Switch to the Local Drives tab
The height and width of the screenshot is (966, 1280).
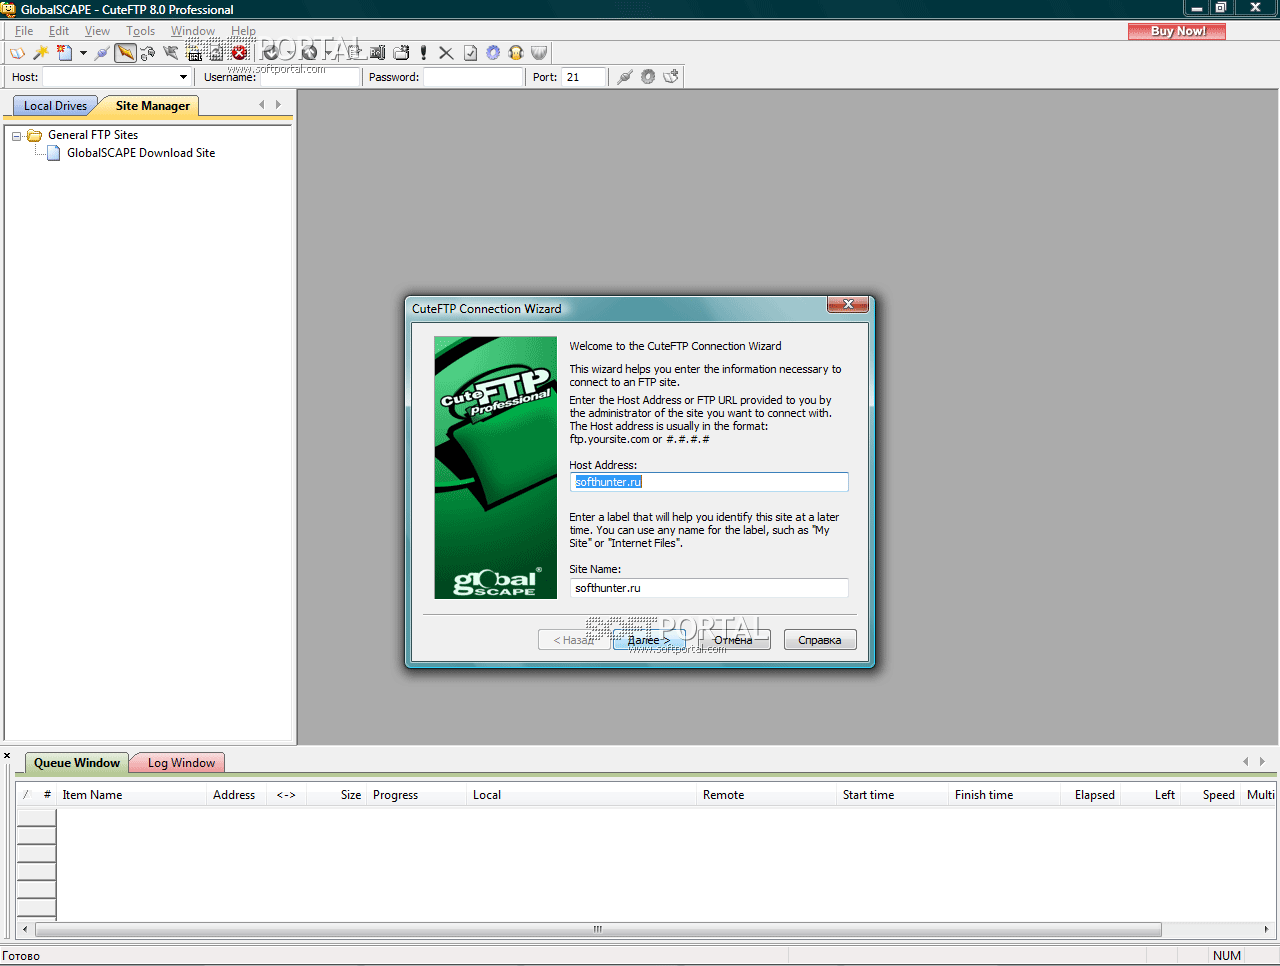[55, 106]
